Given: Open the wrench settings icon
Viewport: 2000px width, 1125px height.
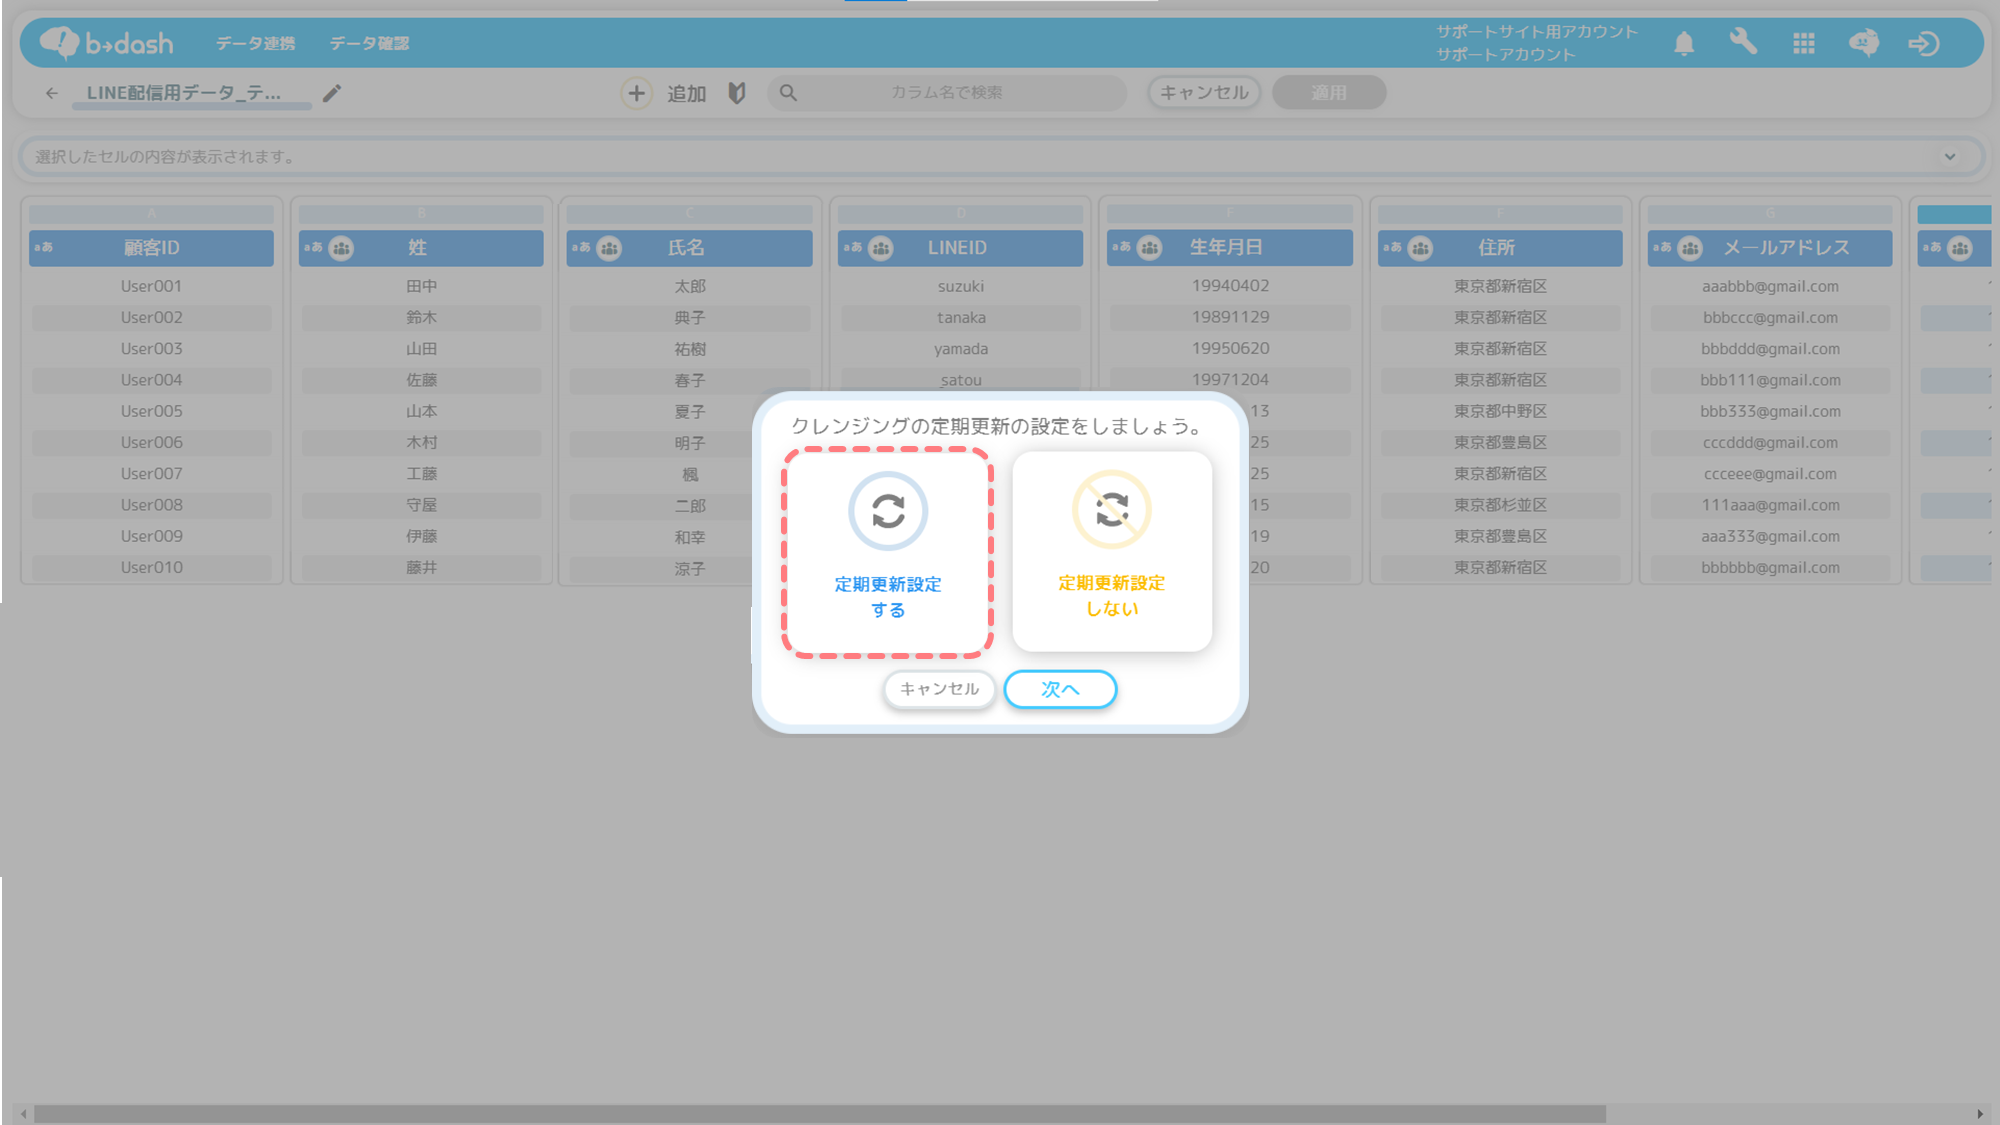Looking at the screenshot, I should tap(1743, 42).
